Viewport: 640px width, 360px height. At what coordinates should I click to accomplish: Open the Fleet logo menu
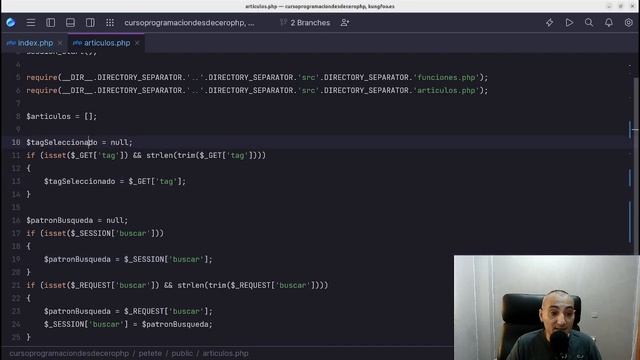11,22
